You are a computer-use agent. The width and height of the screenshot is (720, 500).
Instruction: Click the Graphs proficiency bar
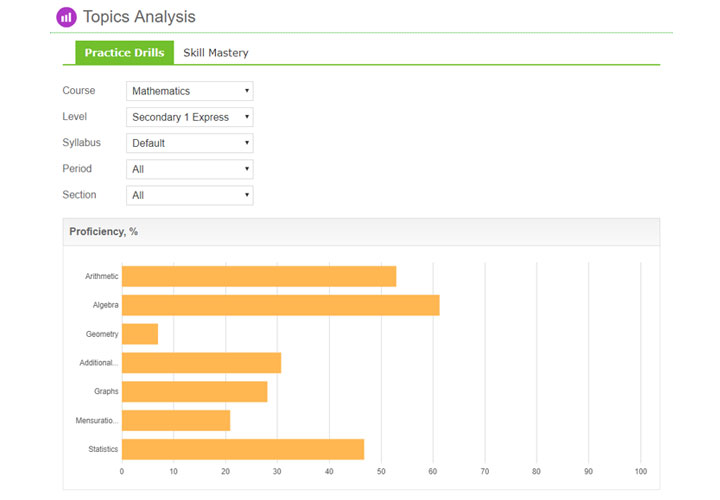pos(194,392)
